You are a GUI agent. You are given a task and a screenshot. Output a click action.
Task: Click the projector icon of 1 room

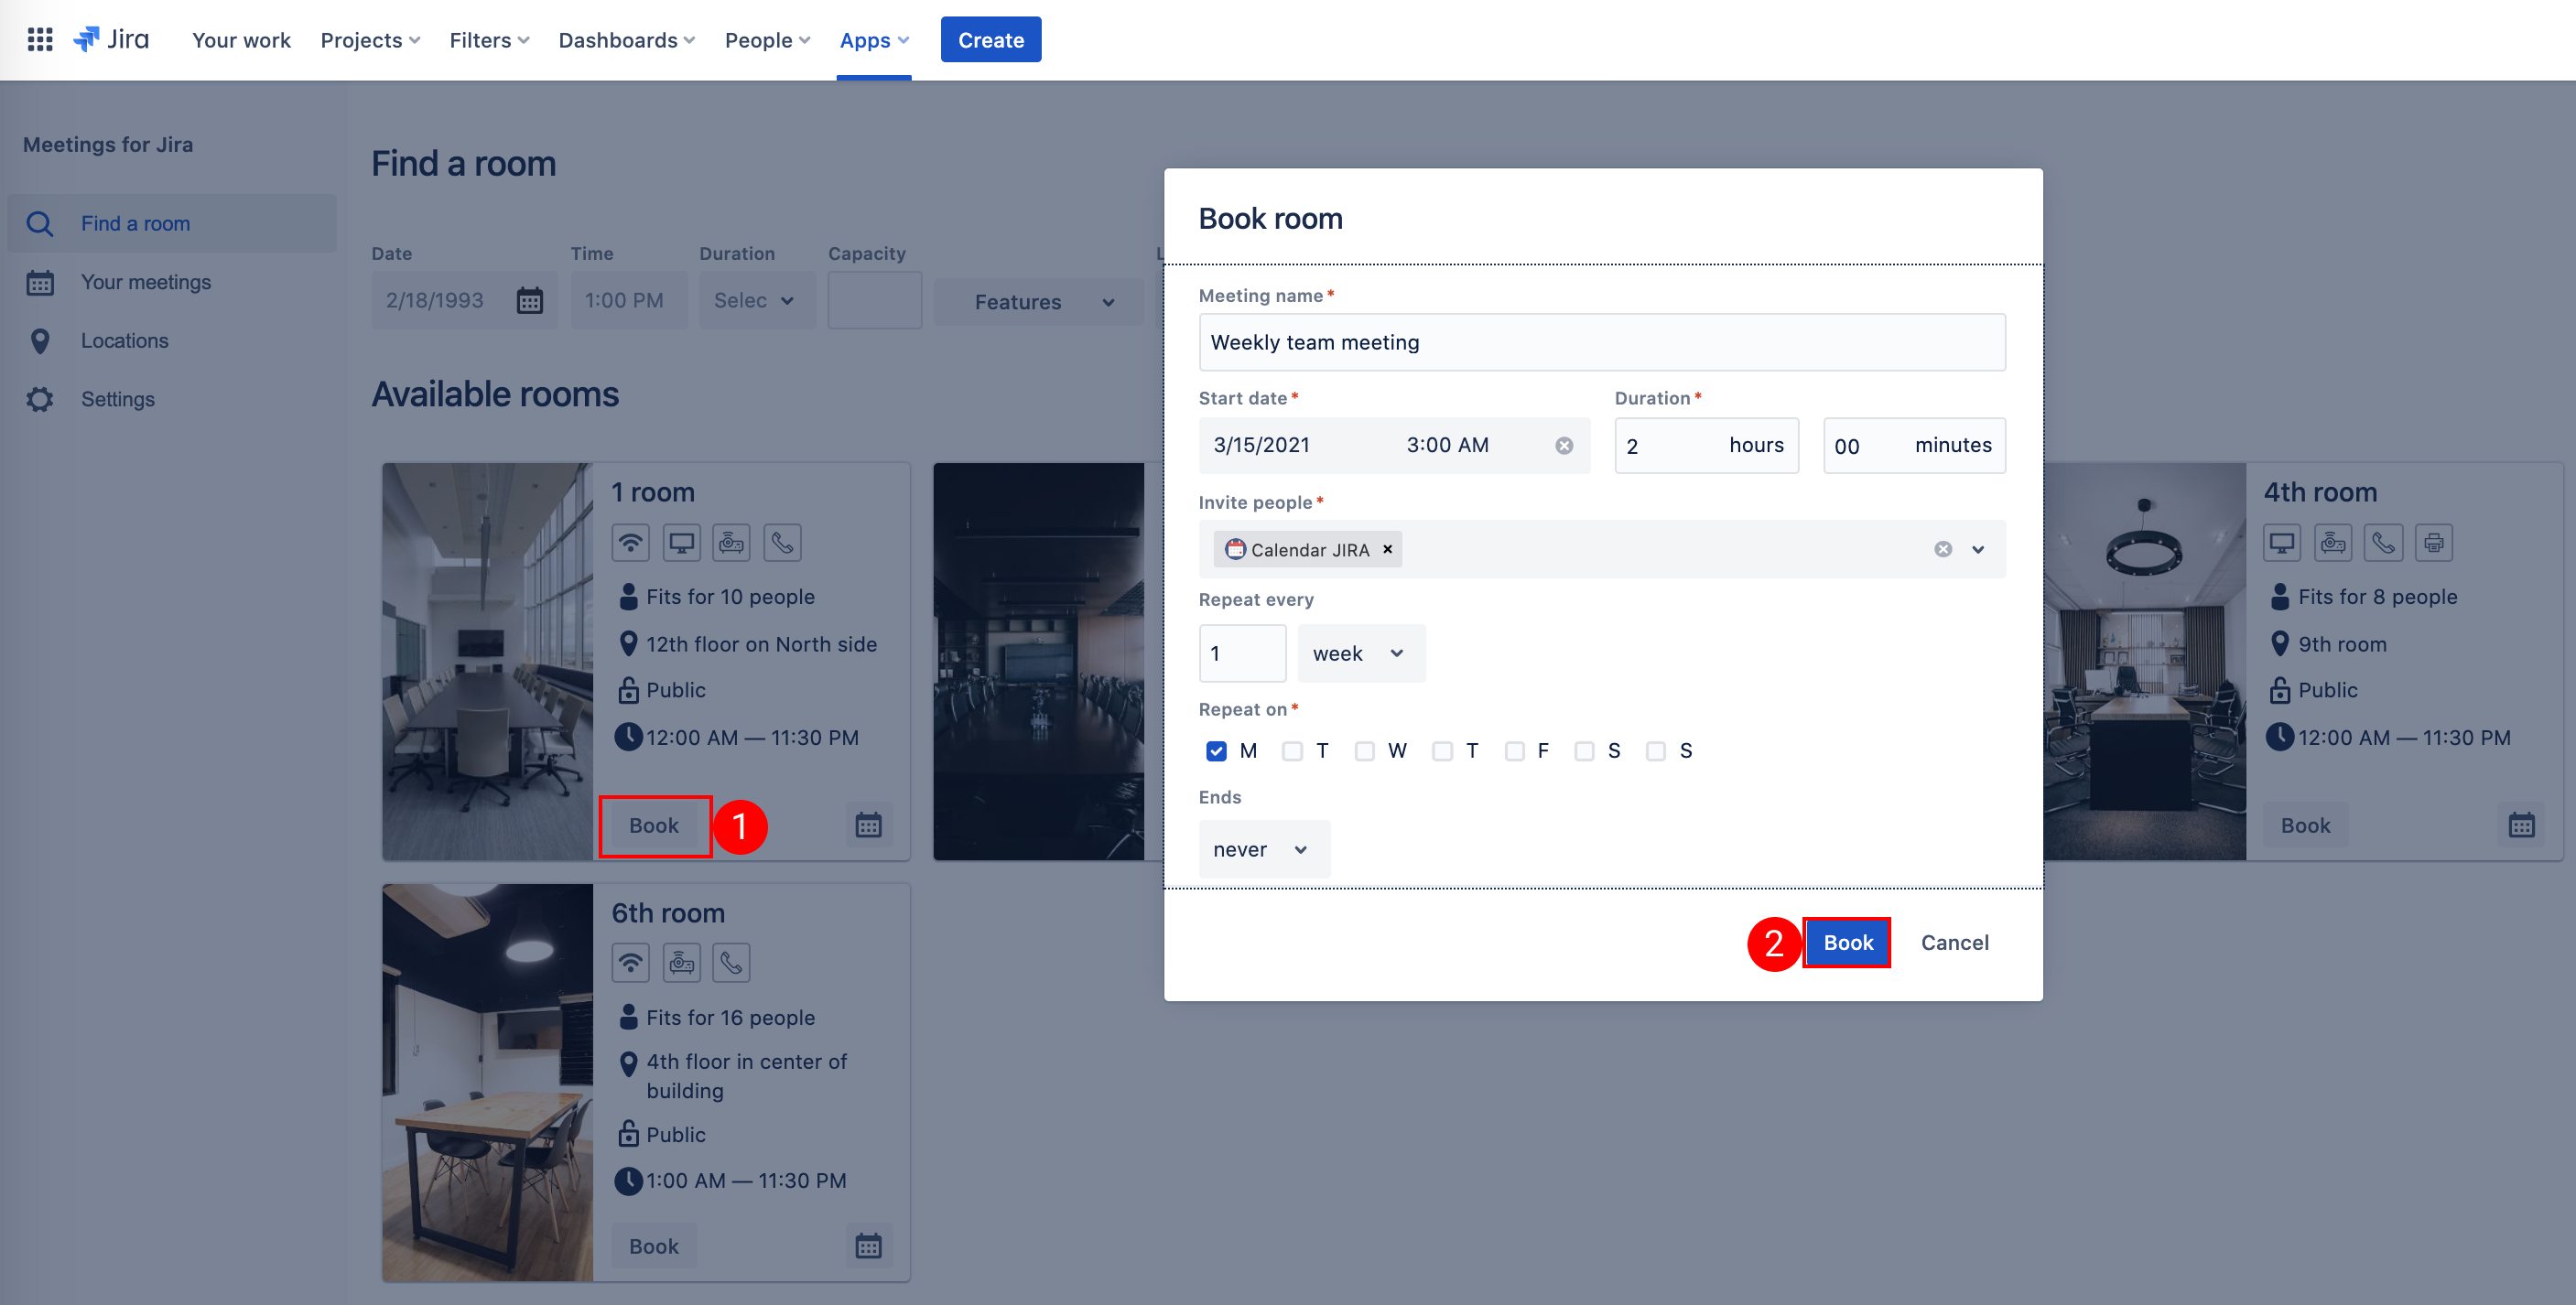coord(732,543)
